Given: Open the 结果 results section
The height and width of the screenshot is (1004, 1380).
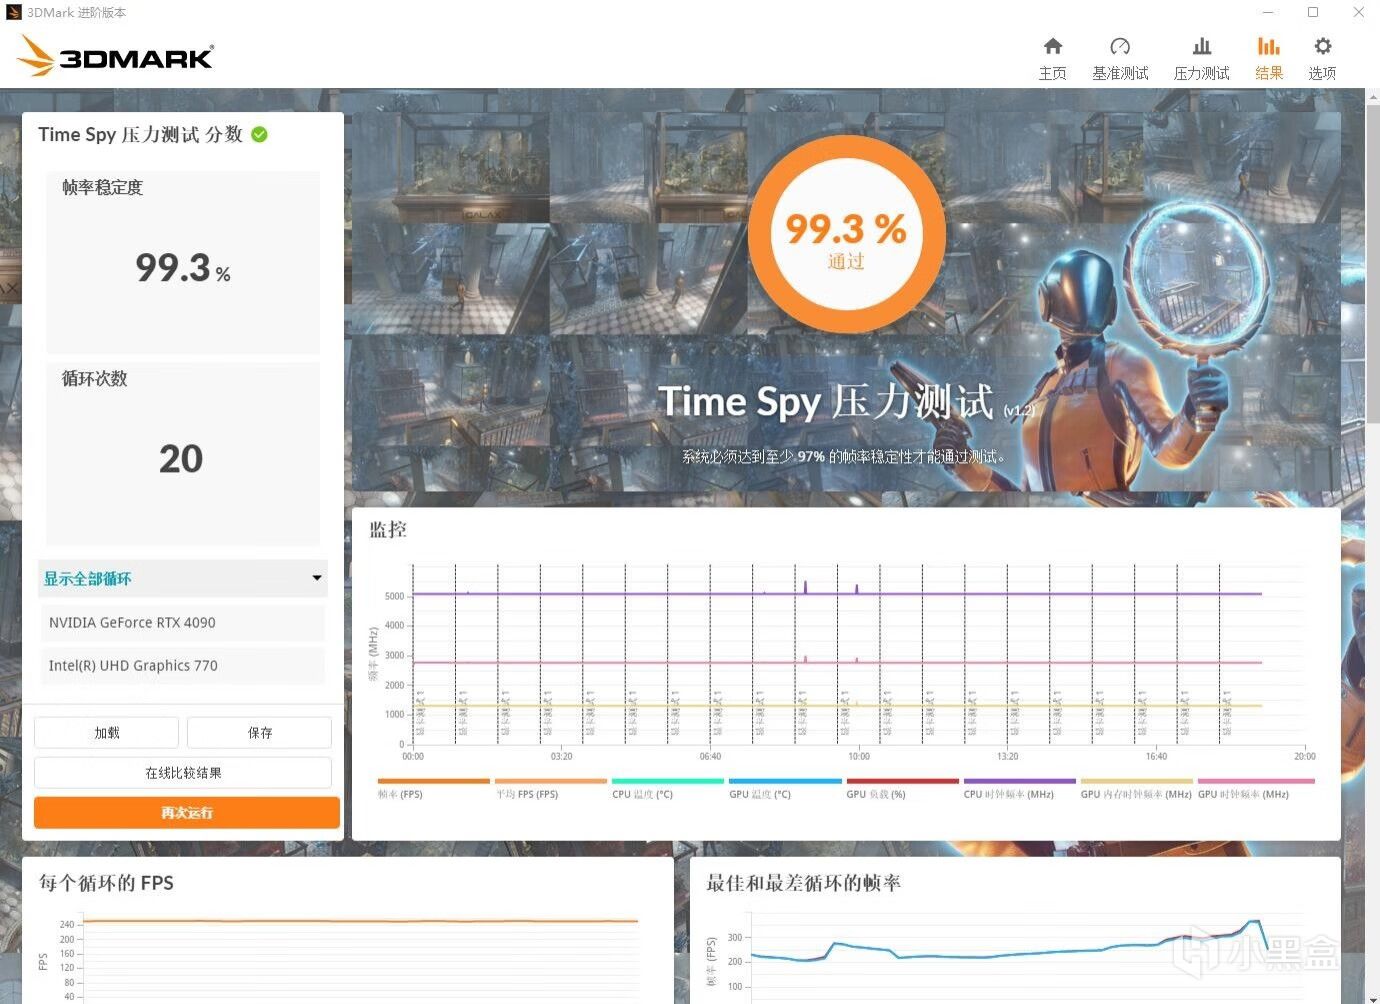Looking at the screenshot, I should tap(1269, 59).
